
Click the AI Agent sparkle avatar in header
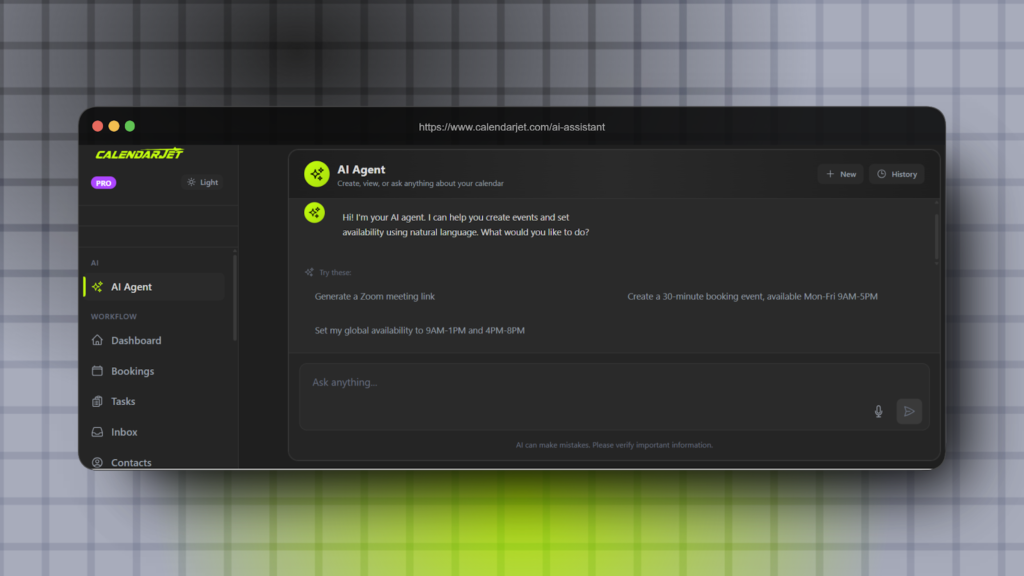pos(316,174)
